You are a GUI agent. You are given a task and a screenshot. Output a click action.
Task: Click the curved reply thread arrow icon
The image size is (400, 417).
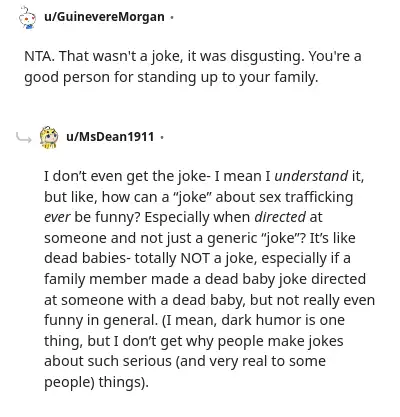pos(24,137)
